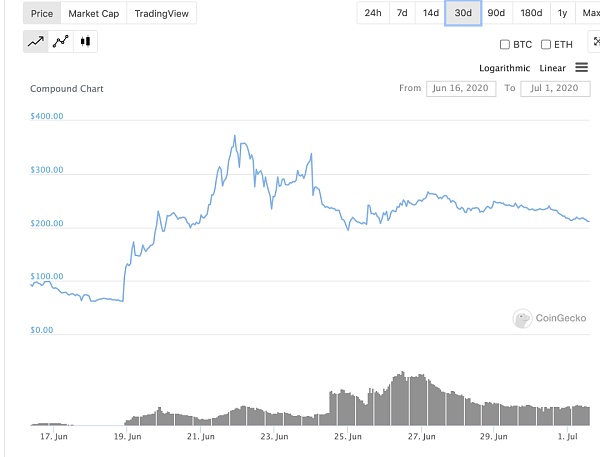Click the To date field
The image size is (600, 457).
[555, 88]
